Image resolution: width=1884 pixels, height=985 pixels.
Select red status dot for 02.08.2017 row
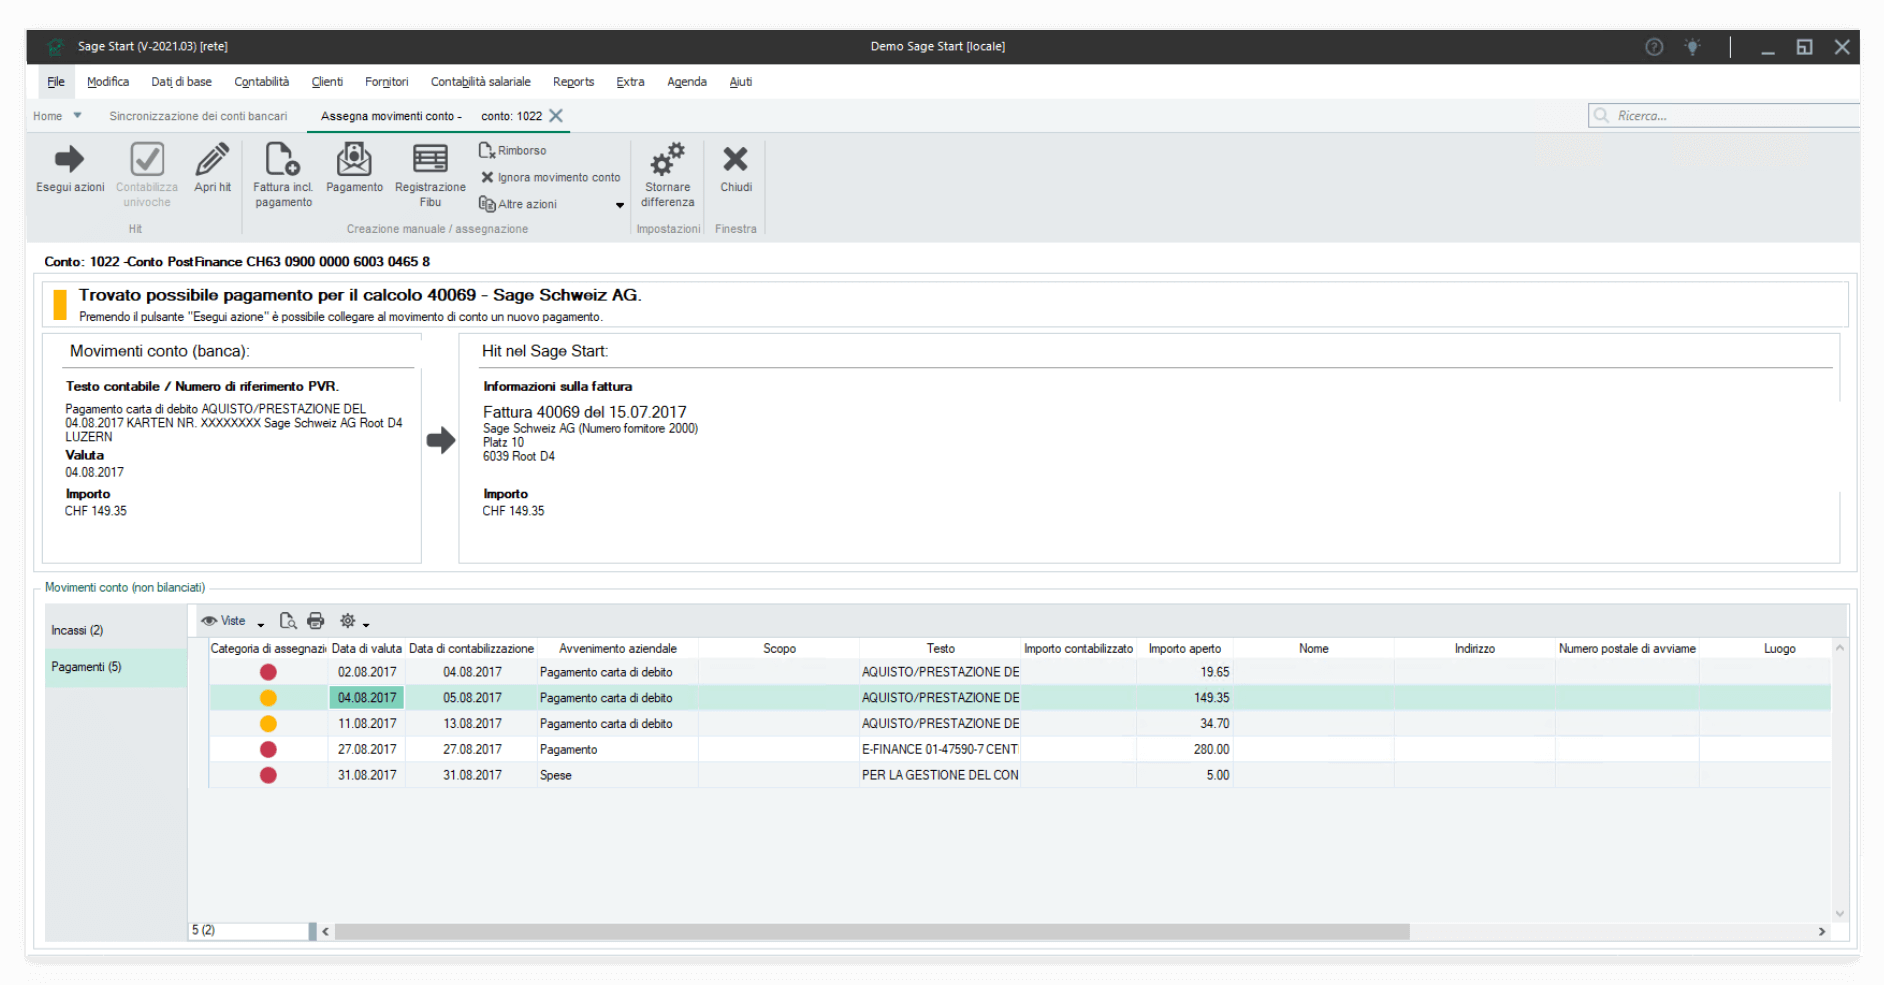click(x=268, y=672)
